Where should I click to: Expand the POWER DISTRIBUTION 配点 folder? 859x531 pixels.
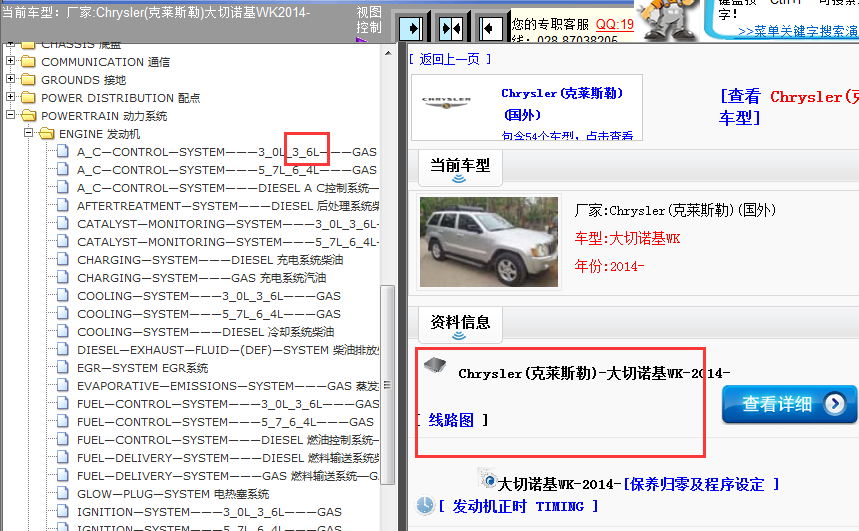(x=10, y=97)
